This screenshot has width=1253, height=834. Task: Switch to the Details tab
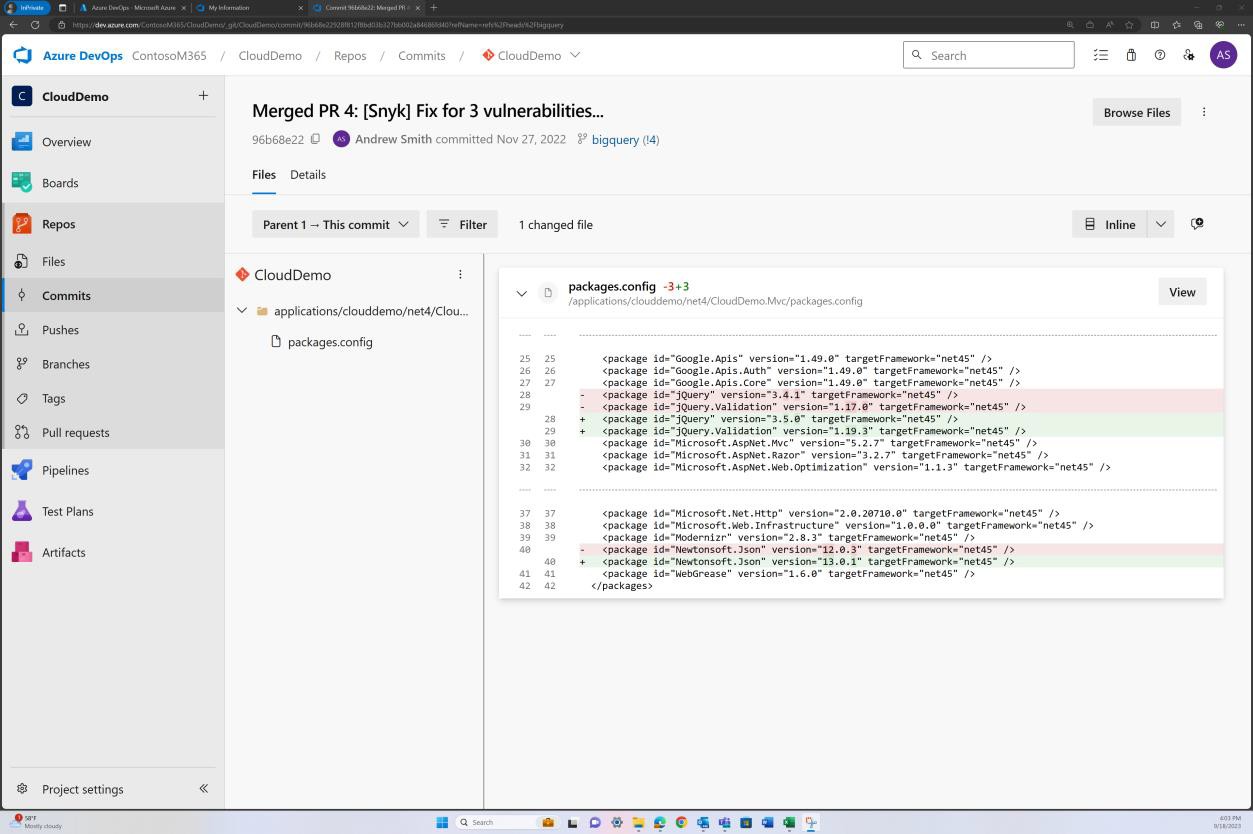[x=307, y=174]
